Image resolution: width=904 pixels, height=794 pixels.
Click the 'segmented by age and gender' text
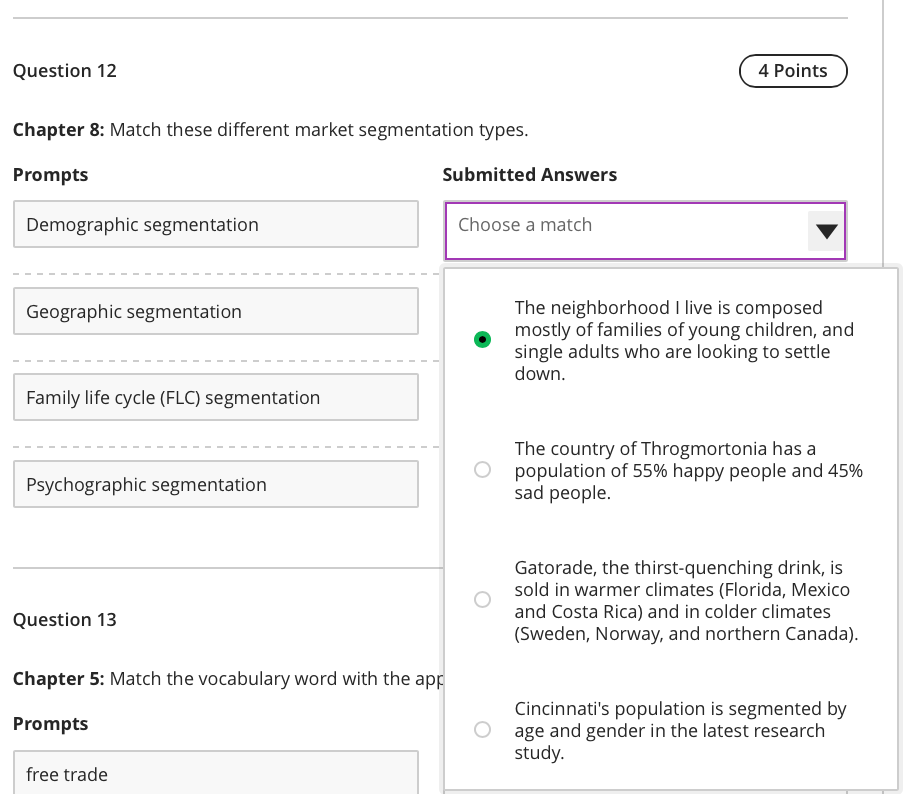coord(680,731)
